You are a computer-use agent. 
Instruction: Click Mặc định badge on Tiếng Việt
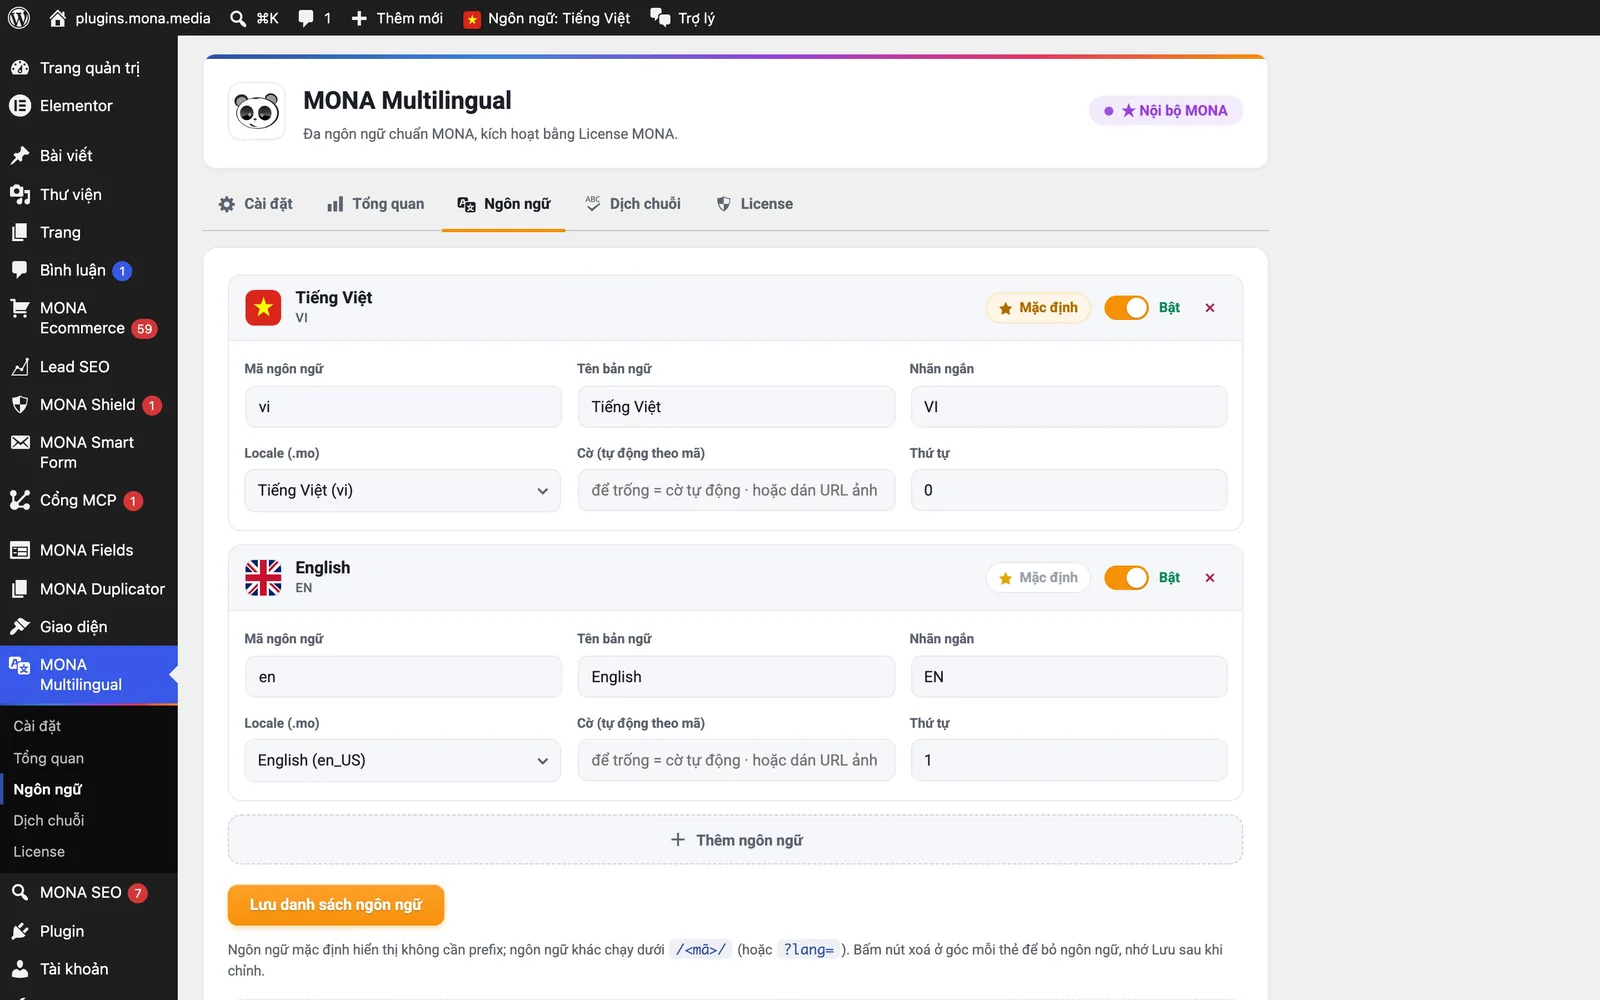tap(1038, 308)
